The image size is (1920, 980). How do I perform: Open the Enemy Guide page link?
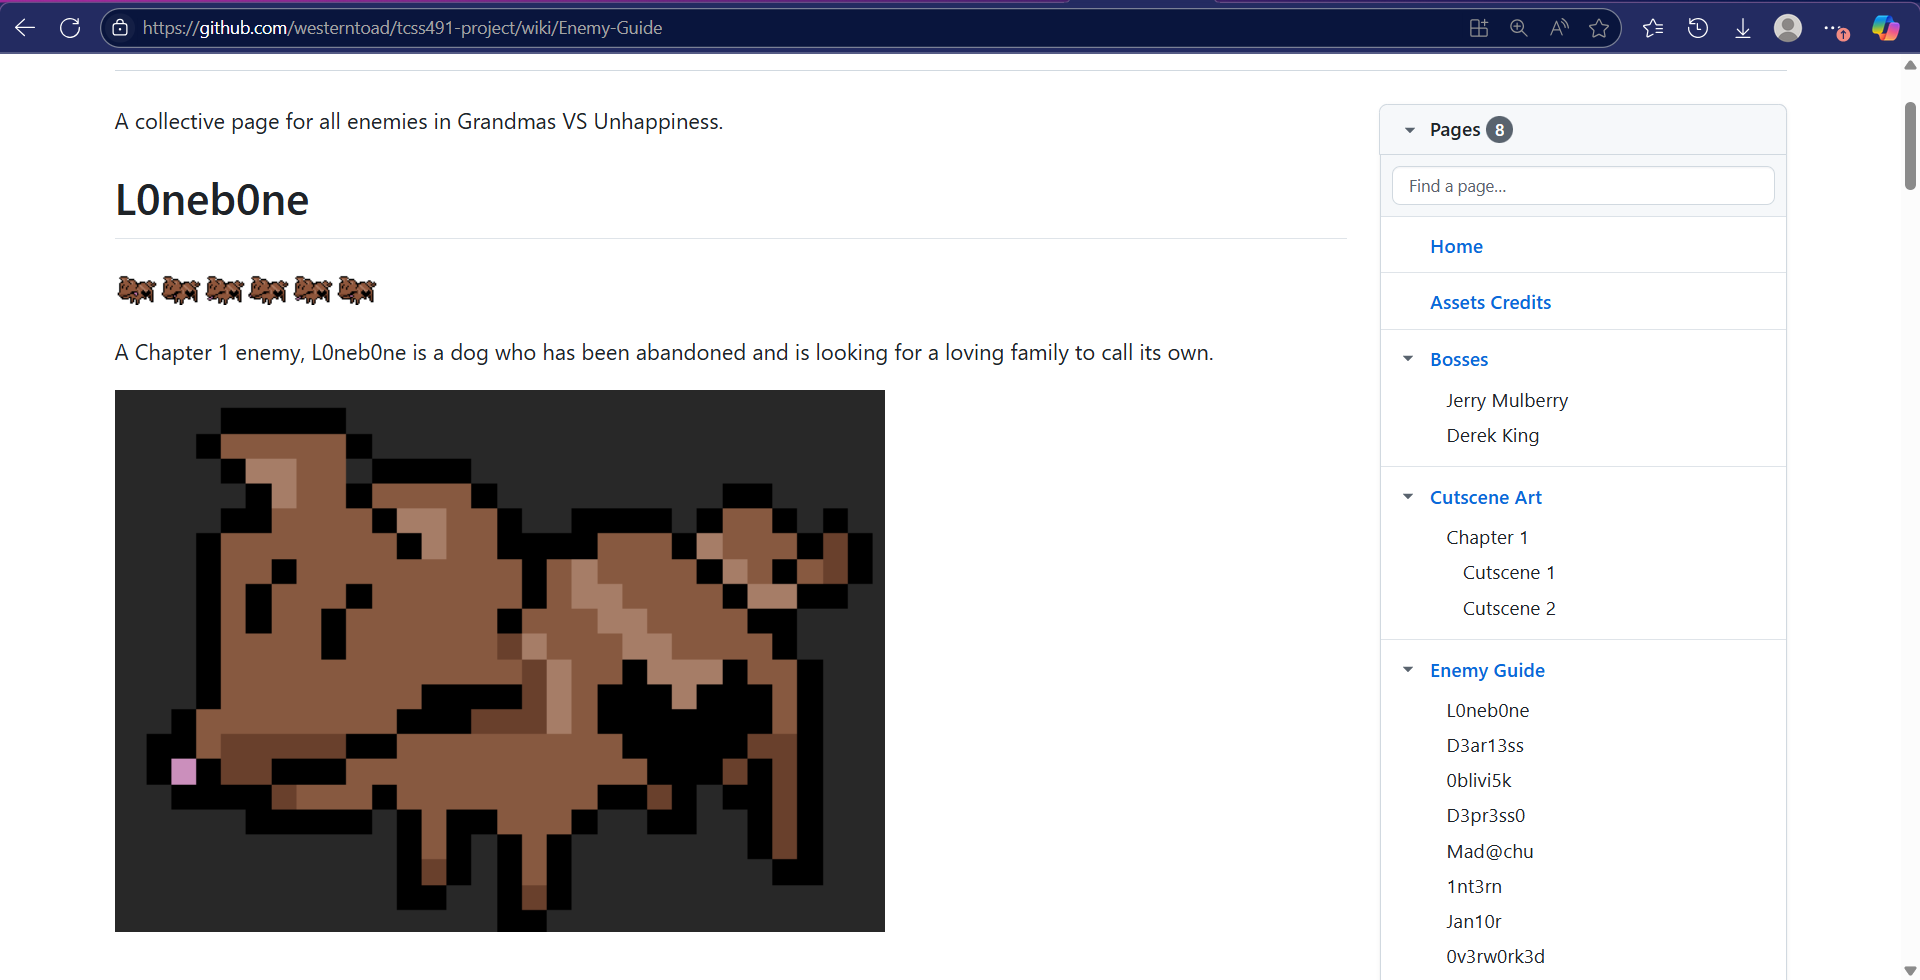[1487, 670]
